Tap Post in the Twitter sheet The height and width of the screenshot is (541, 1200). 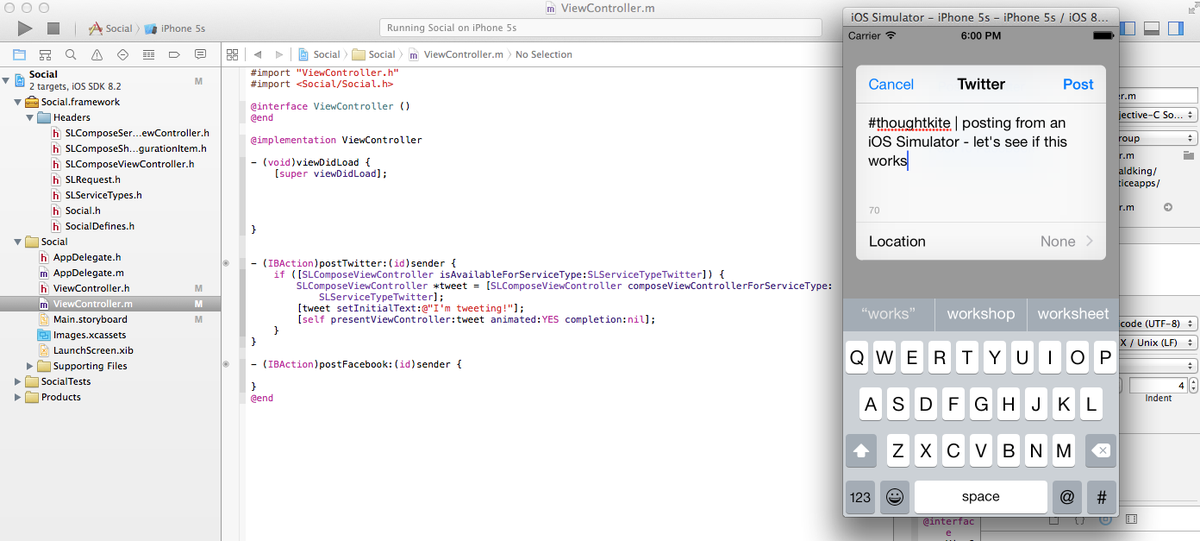click(1078, 85)
